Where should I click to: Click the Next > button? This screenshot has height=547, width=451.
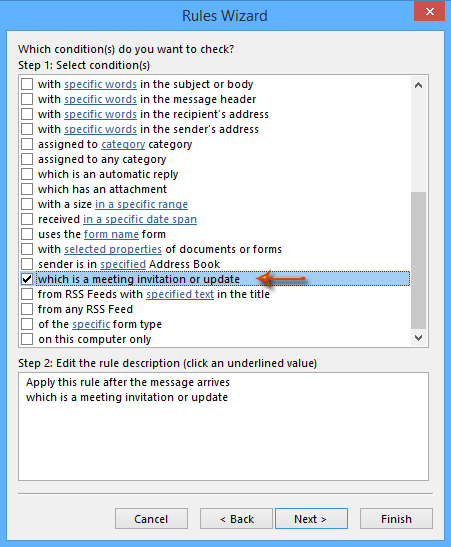click(x=311, y=519)
